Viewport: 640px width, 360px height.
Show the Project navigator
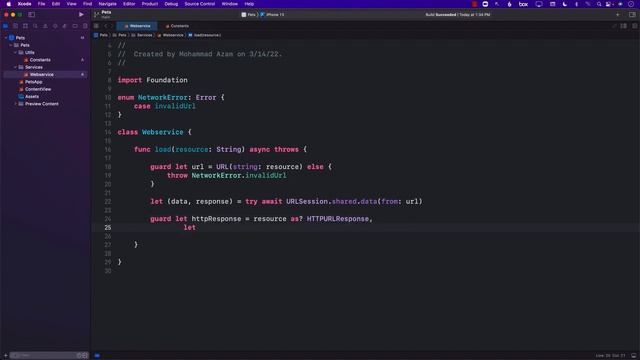[5, 26]
